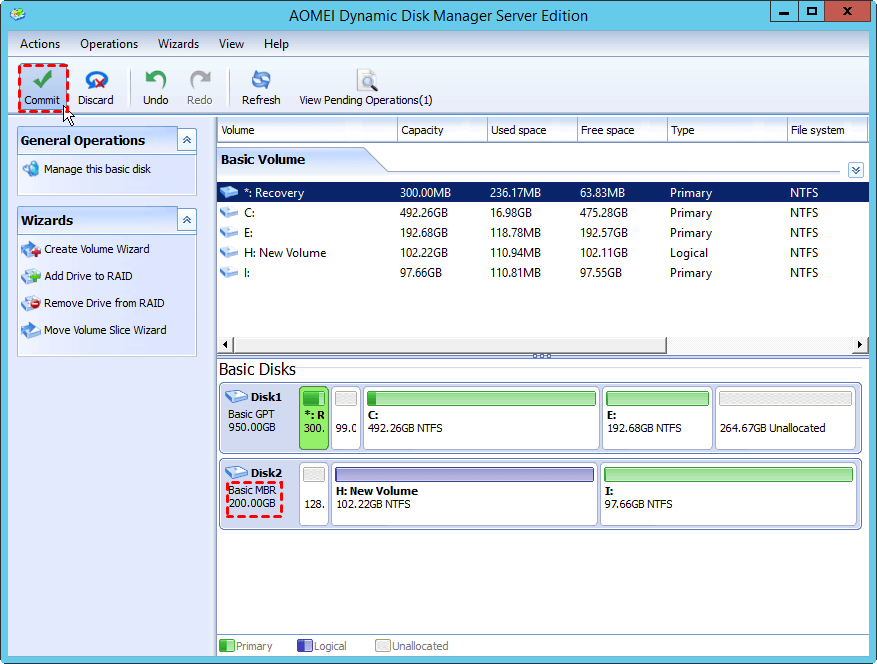The image size is (877, 664).
Task: Sort by Capacity column header
Action: click(442, 130)
